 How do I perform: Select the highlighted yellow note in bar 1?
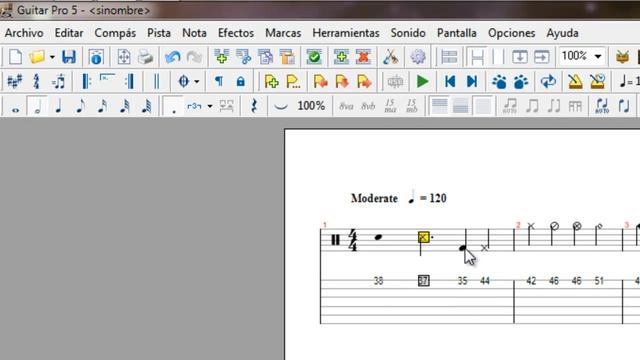click(x=424, y=237)
